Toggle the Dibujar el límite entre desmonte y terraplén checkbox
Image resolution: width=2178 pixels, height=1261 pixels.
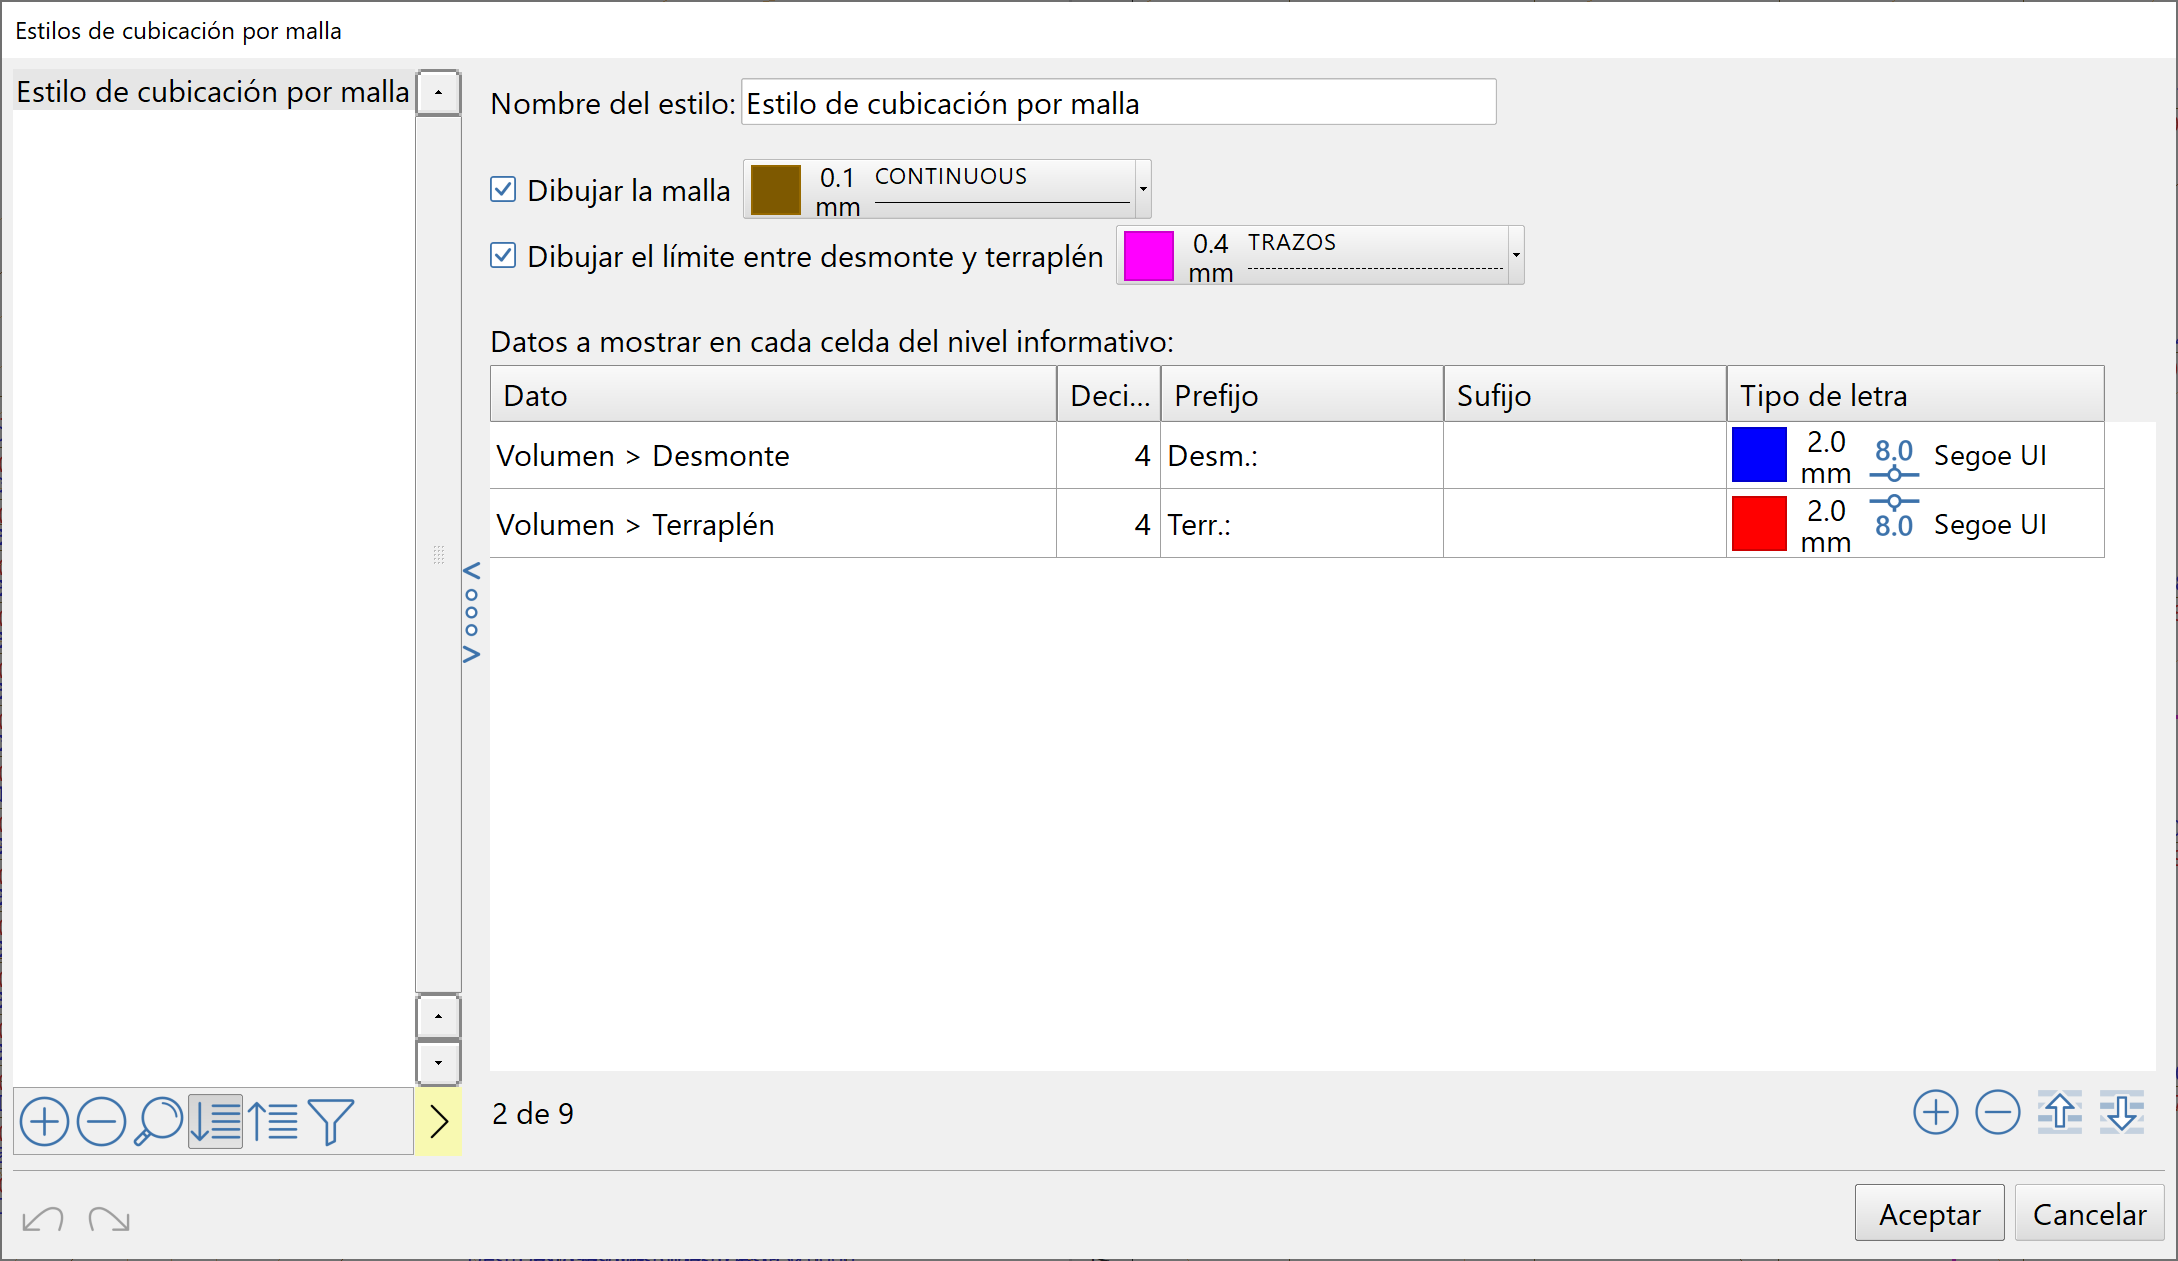click(503, 255)
